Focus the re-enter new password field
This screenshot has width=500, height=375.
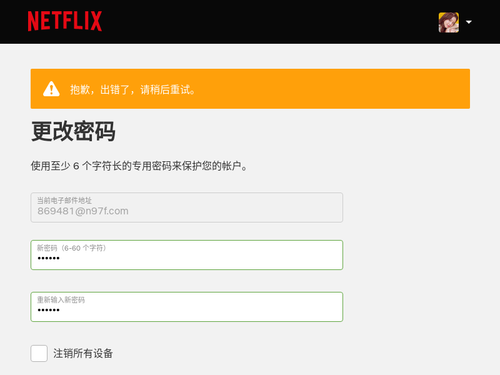[187, 307]
